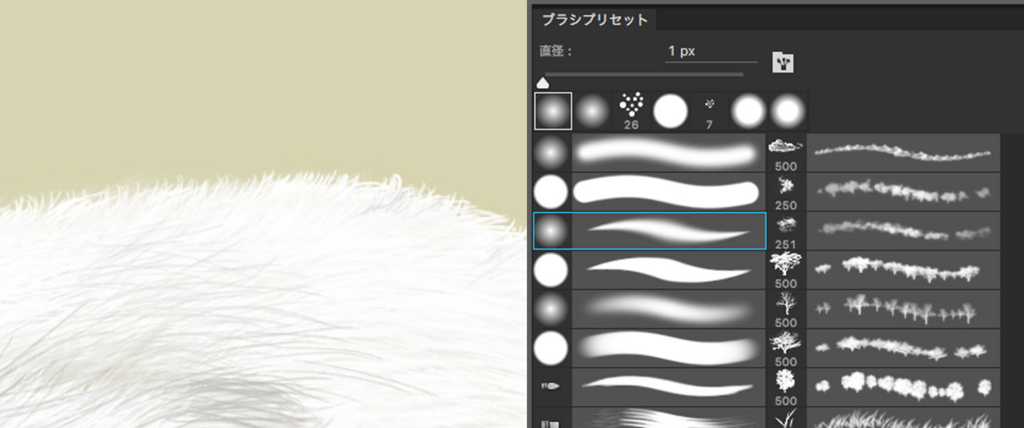Select the hard round tapered stroke preset
The width and height of the screenshot is (1024, 428).
click(x=669, y=270)
